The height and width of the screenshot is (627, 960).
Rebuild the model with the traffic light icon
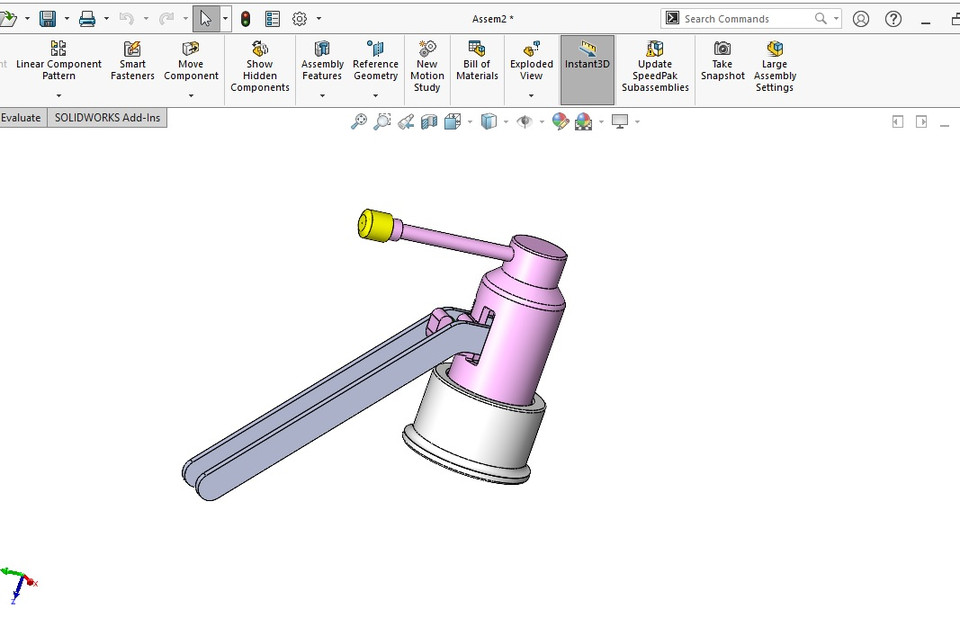[245, 18]
